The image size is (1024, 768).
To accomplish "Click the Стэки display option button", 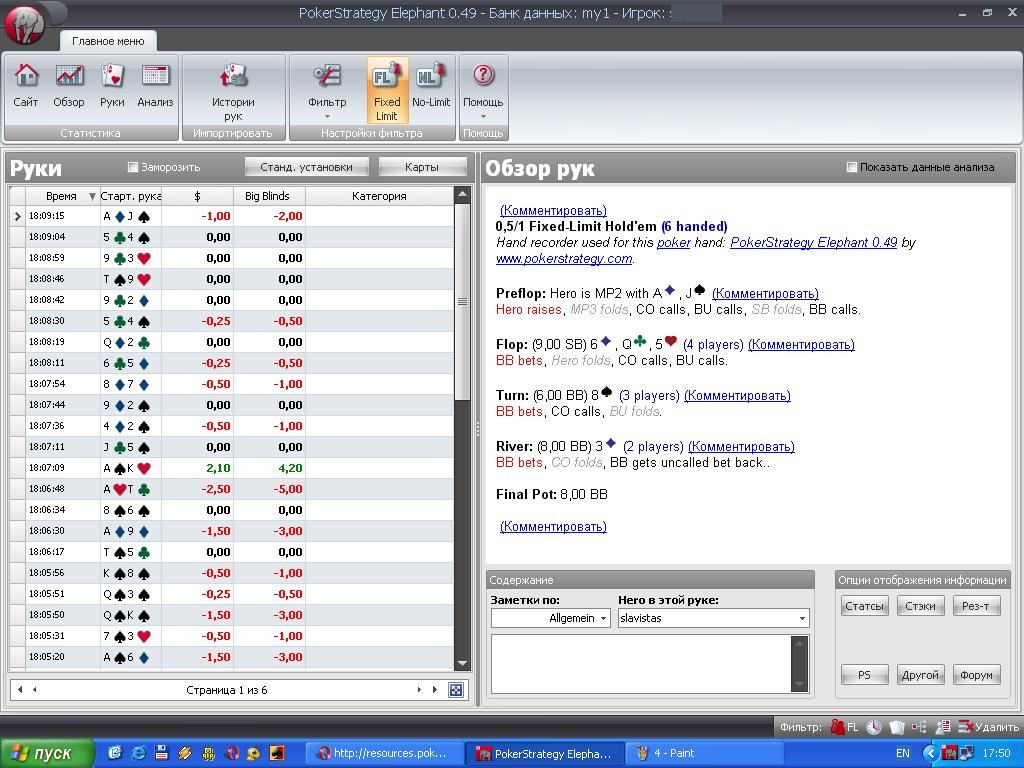I will click(920, 606).
